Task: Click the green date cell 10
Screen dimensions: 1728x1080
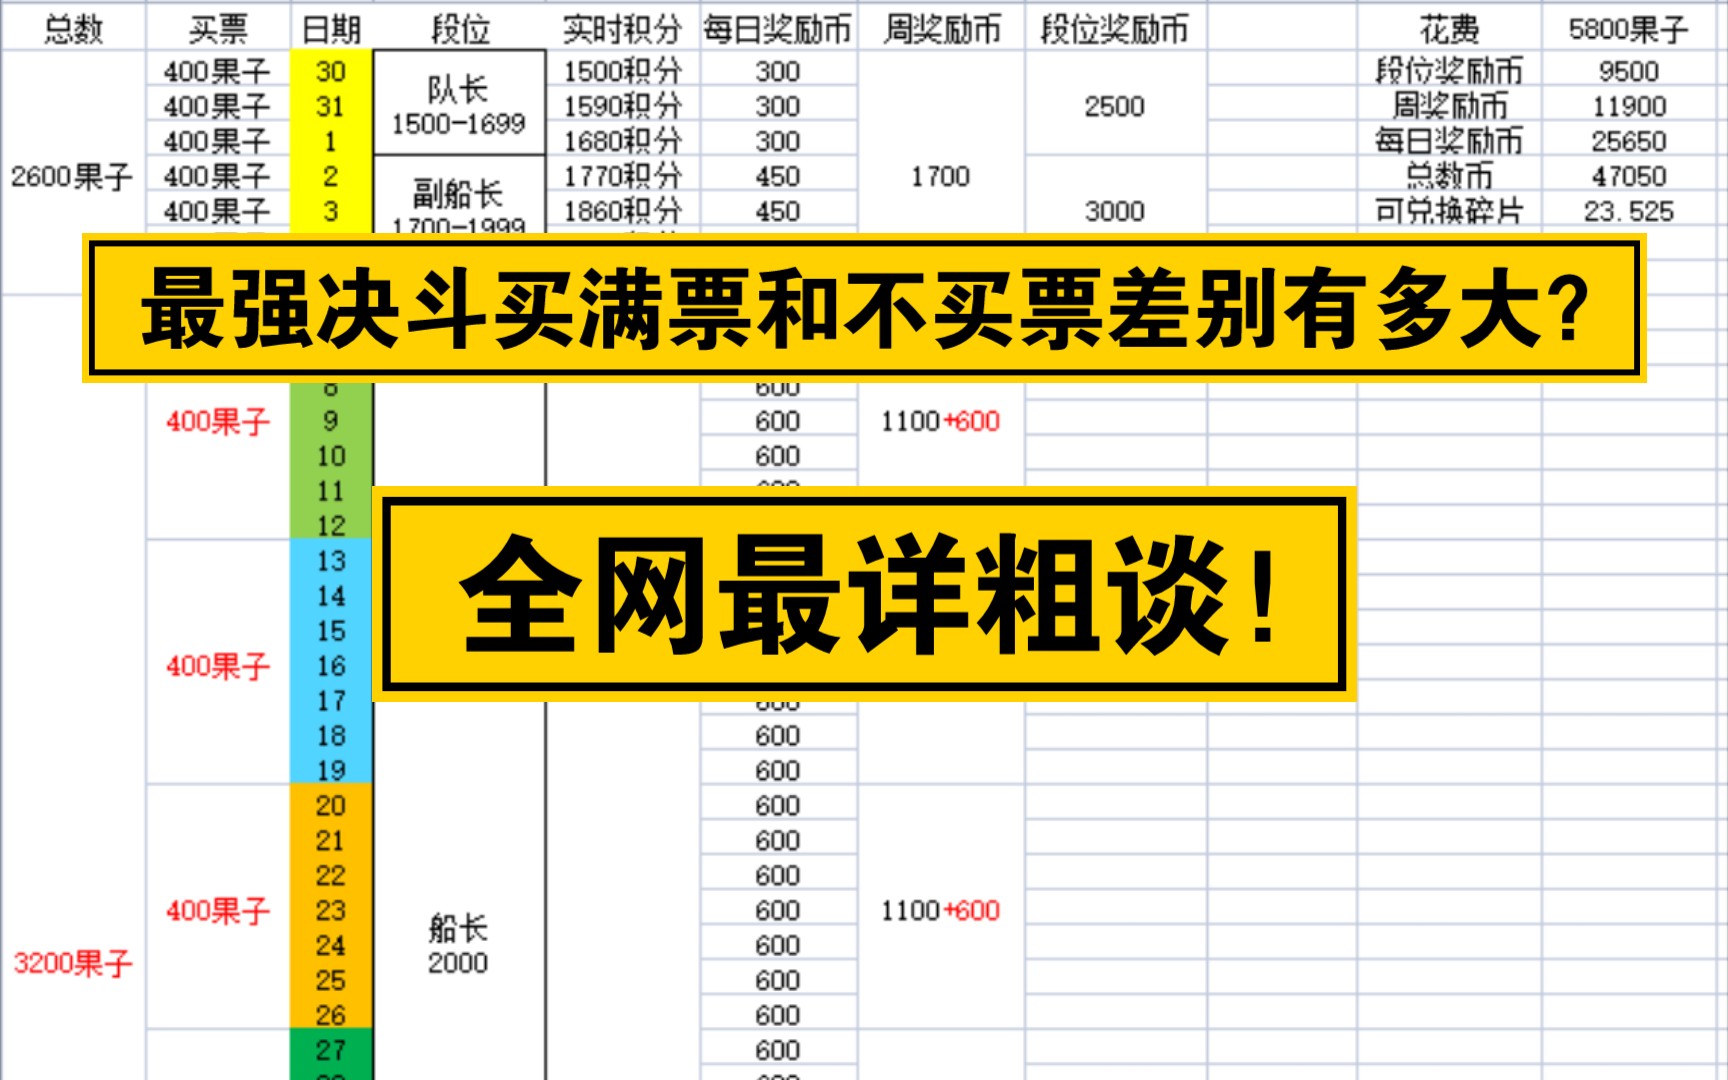Action: click(x=331, y=456)
